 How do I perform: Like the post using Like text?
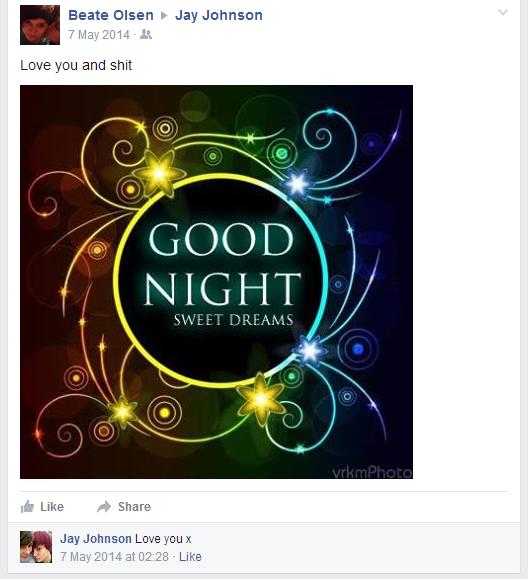click(x=52, y=507)
